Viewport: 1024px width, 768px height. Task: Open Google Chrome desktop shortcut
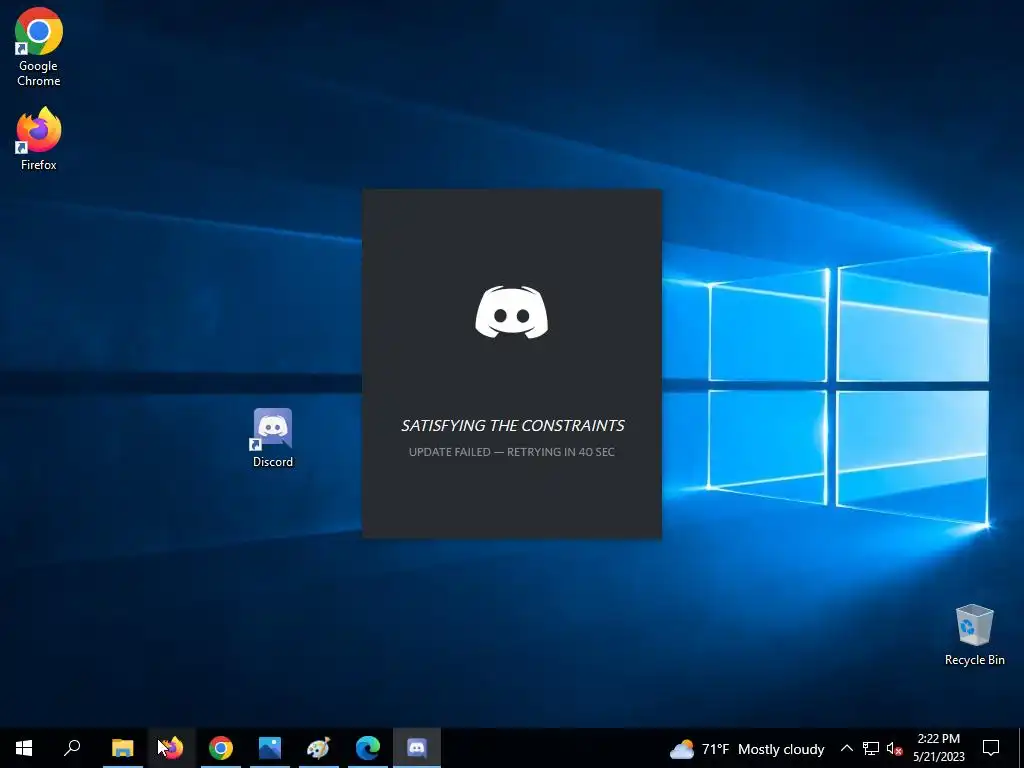click(39, 47)
